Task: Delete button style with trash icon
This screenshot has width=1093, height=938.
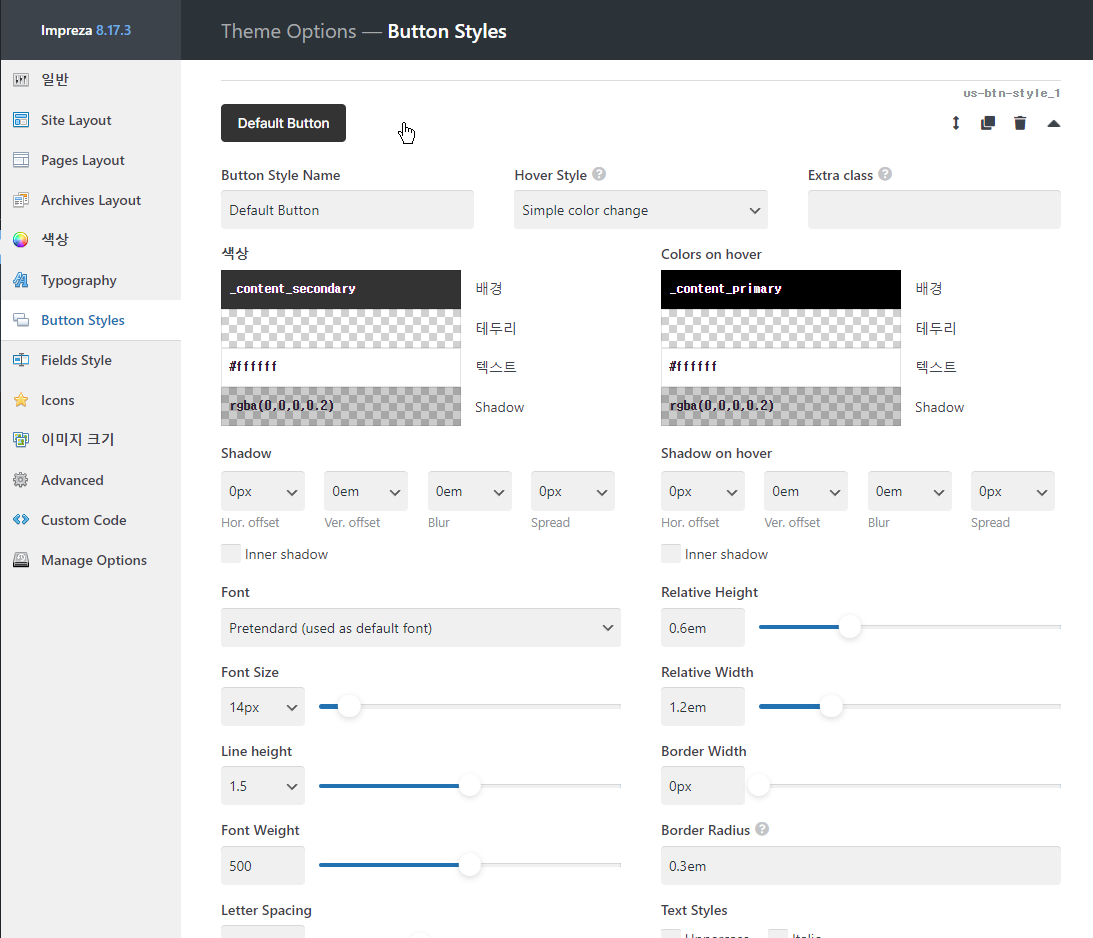Action: [x=1020, y=123]
